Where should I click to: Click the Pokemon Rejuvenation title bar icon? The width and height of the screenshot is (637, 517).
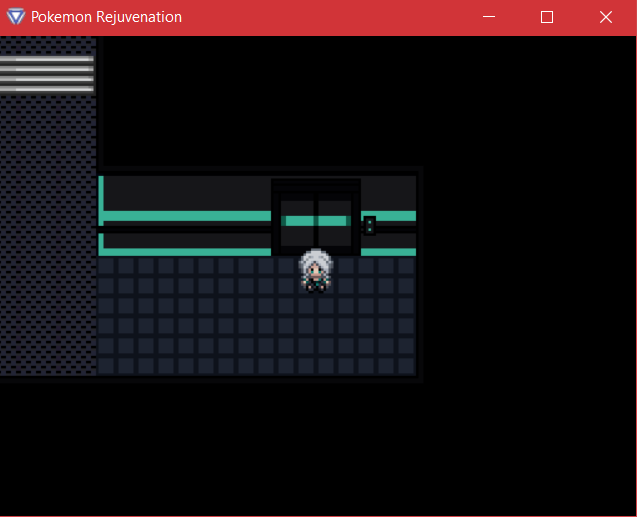[14, 17]
